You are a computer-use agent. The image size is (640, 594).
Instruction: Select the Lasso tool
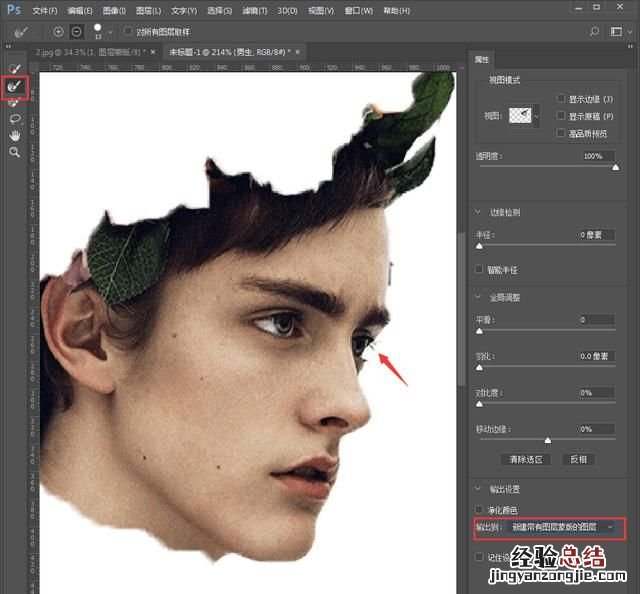(14, 118)
